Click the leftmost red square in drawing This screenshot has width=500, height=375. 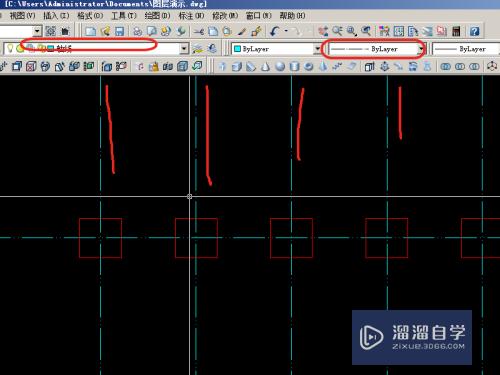point(100,238)
